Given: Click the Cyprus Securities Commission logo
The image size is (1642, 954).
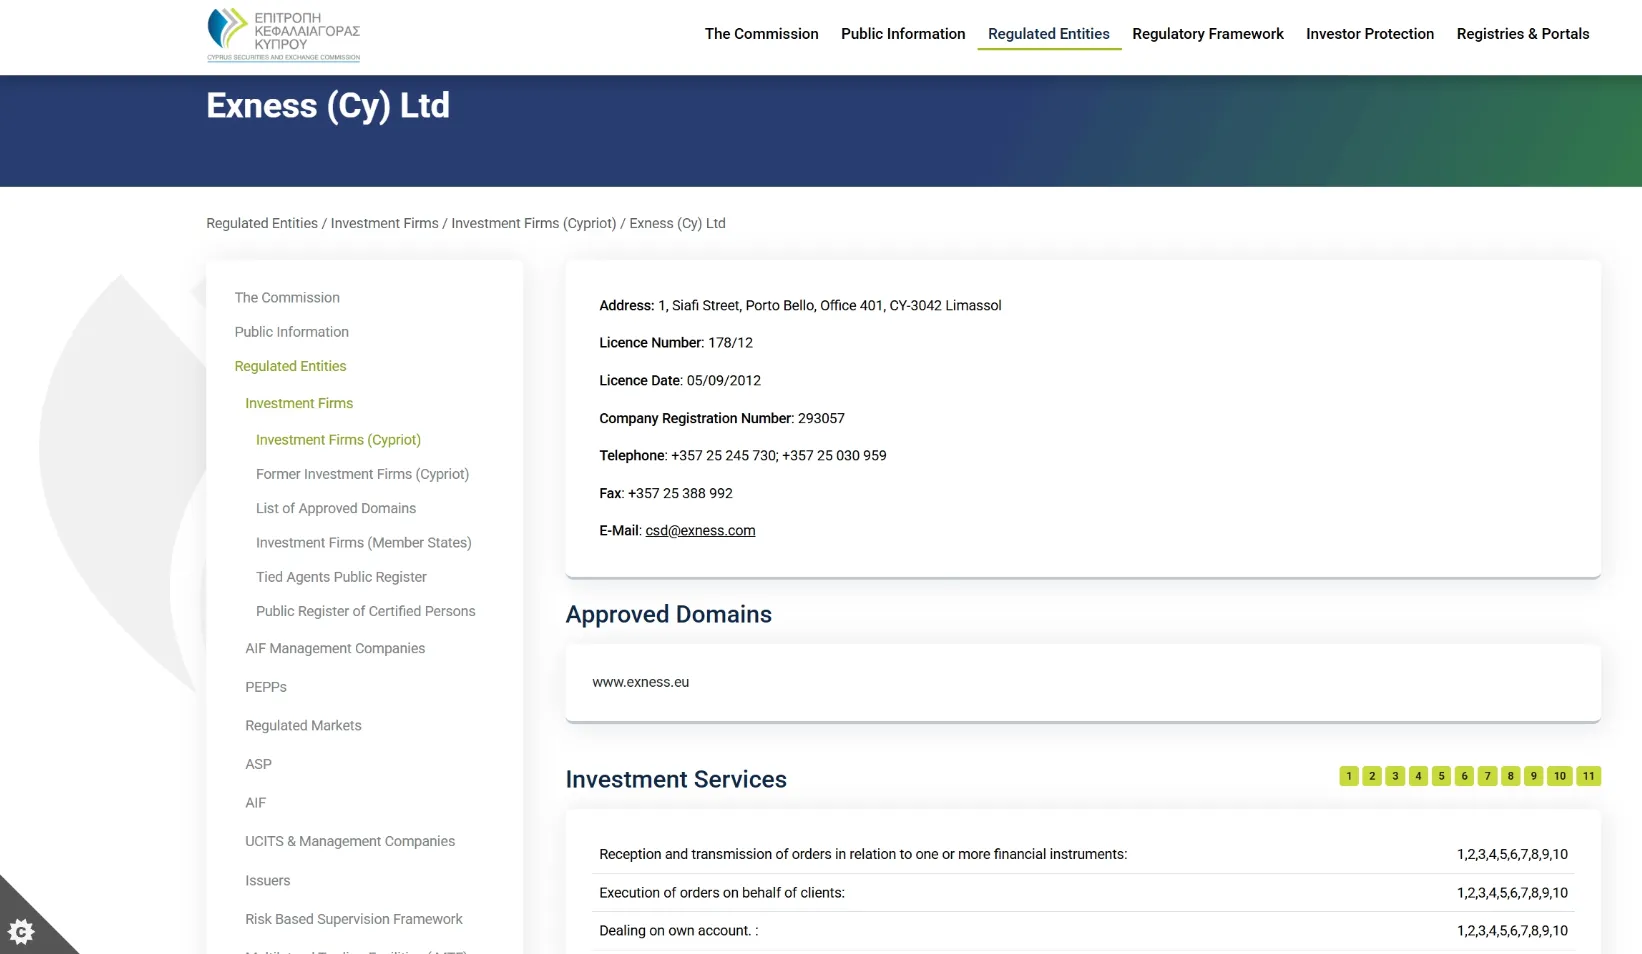Looking at the screenshot, I should 284,35.
